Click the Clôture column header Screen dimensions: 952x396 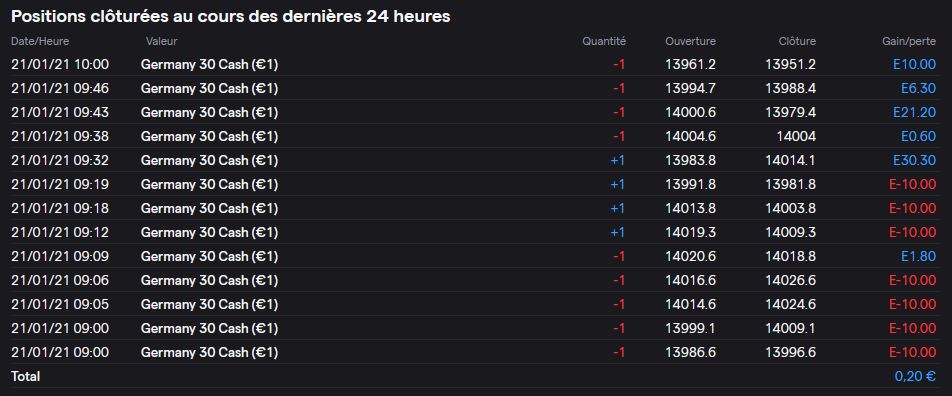coord(797,41)
